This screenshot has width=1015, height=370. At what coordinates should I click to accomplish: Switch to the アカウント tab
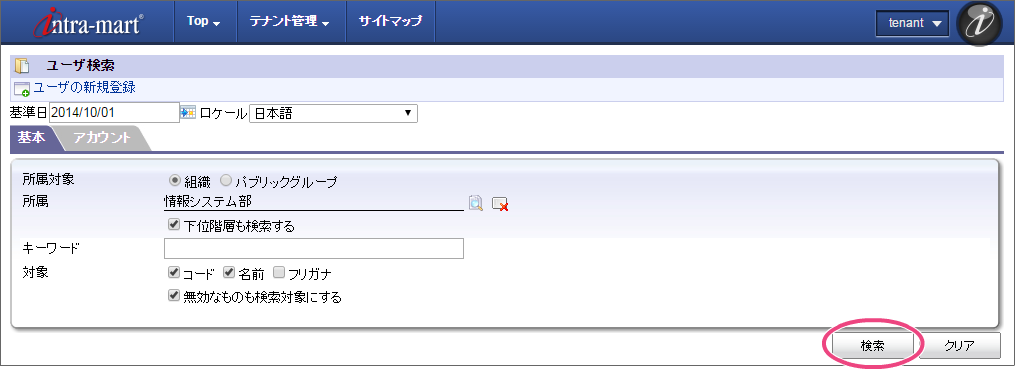click(102, 138)
